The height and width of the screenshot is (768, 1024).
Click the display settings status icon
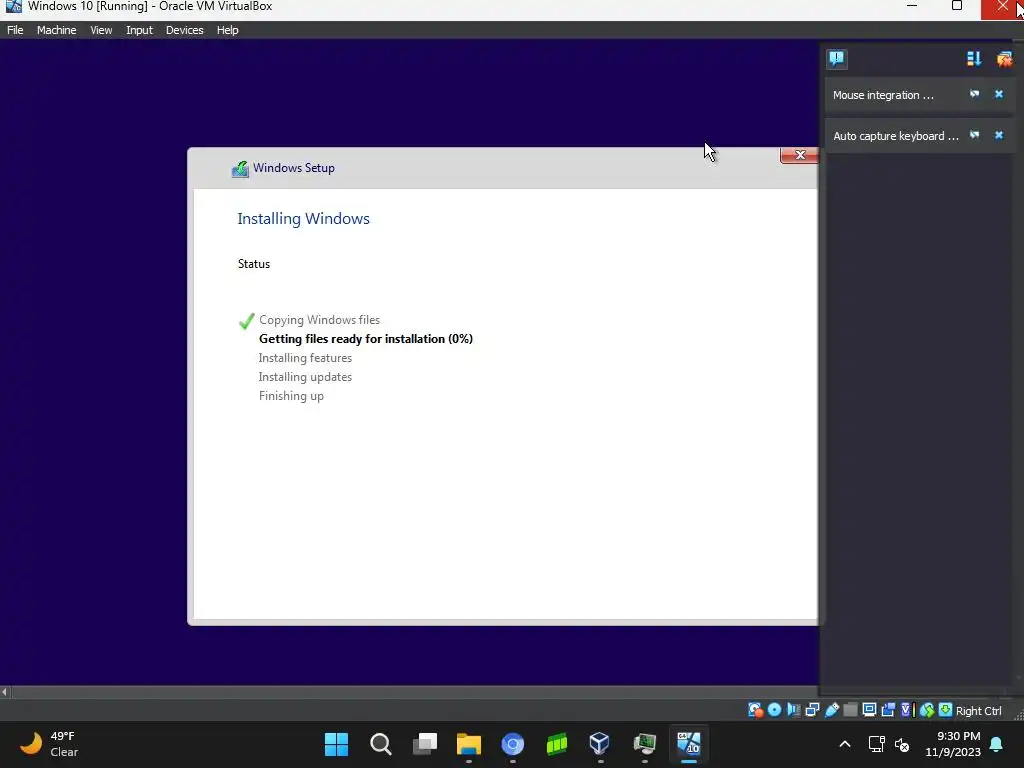pyautogui.click(x=869, y=710)
